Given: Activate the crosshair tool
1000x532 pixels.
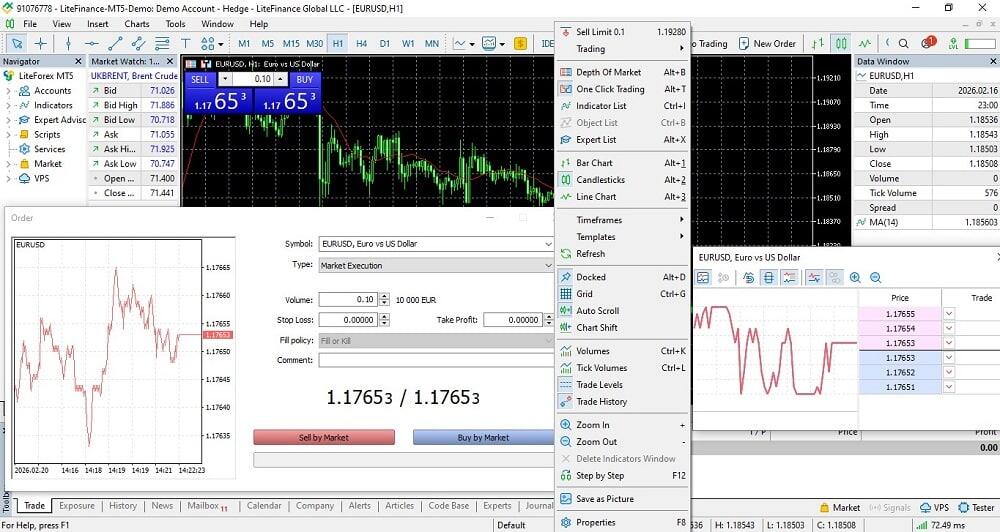Looking at the screenshot, I should coord(41,43).
